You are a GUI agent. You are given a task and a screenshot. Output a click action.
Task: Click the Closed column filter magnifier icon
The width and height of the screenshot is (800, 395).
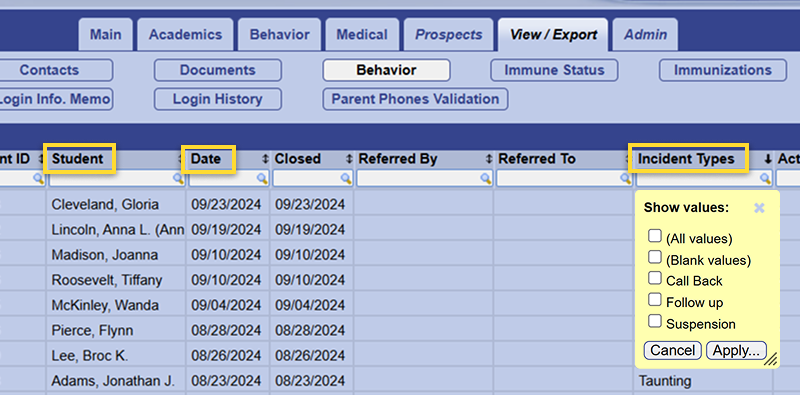[x=346, y=178]
